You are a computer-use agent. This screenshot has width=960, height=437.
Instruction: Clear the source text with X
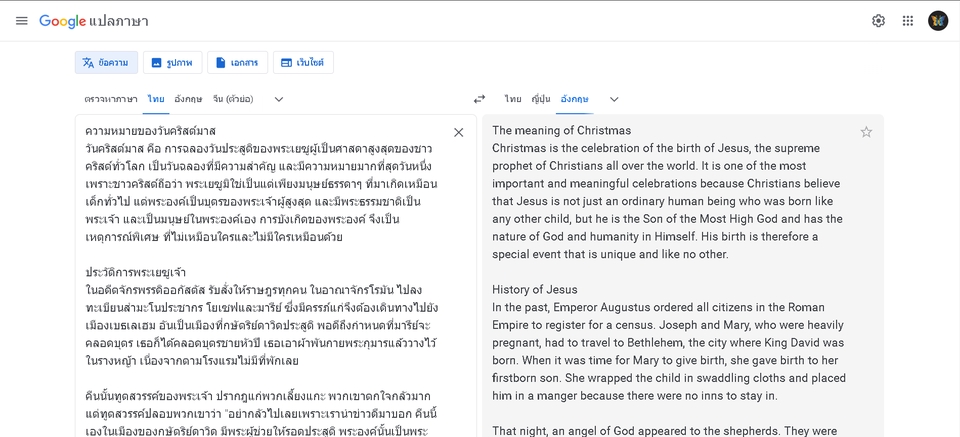pyautogui.click(x=459, y=132)
